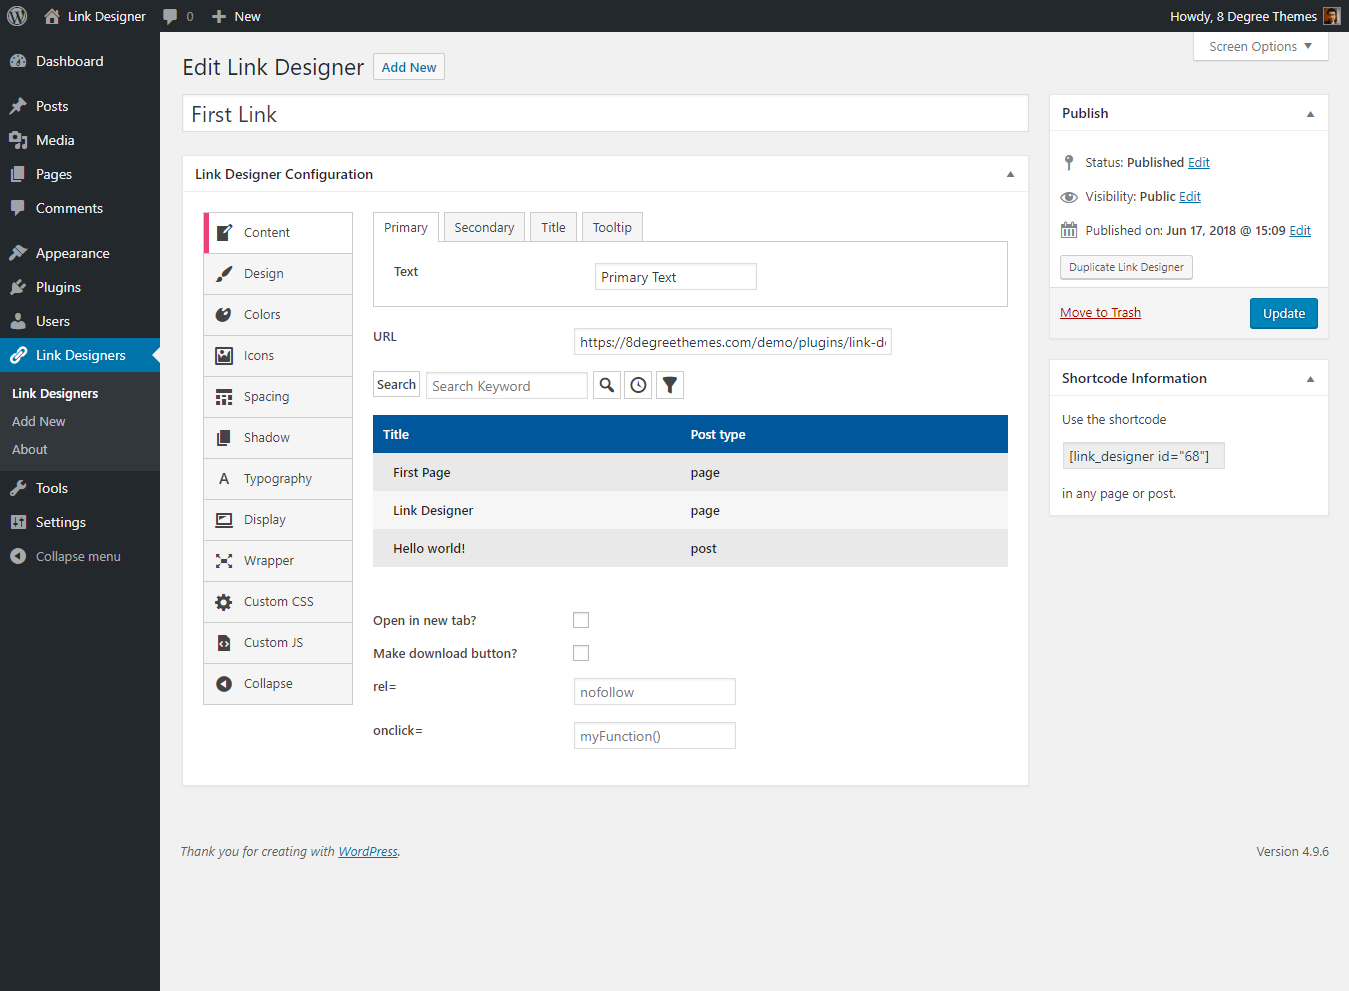Select the Content settings tab
Viewport: 1349px width, 991px height.
[278, 233]
